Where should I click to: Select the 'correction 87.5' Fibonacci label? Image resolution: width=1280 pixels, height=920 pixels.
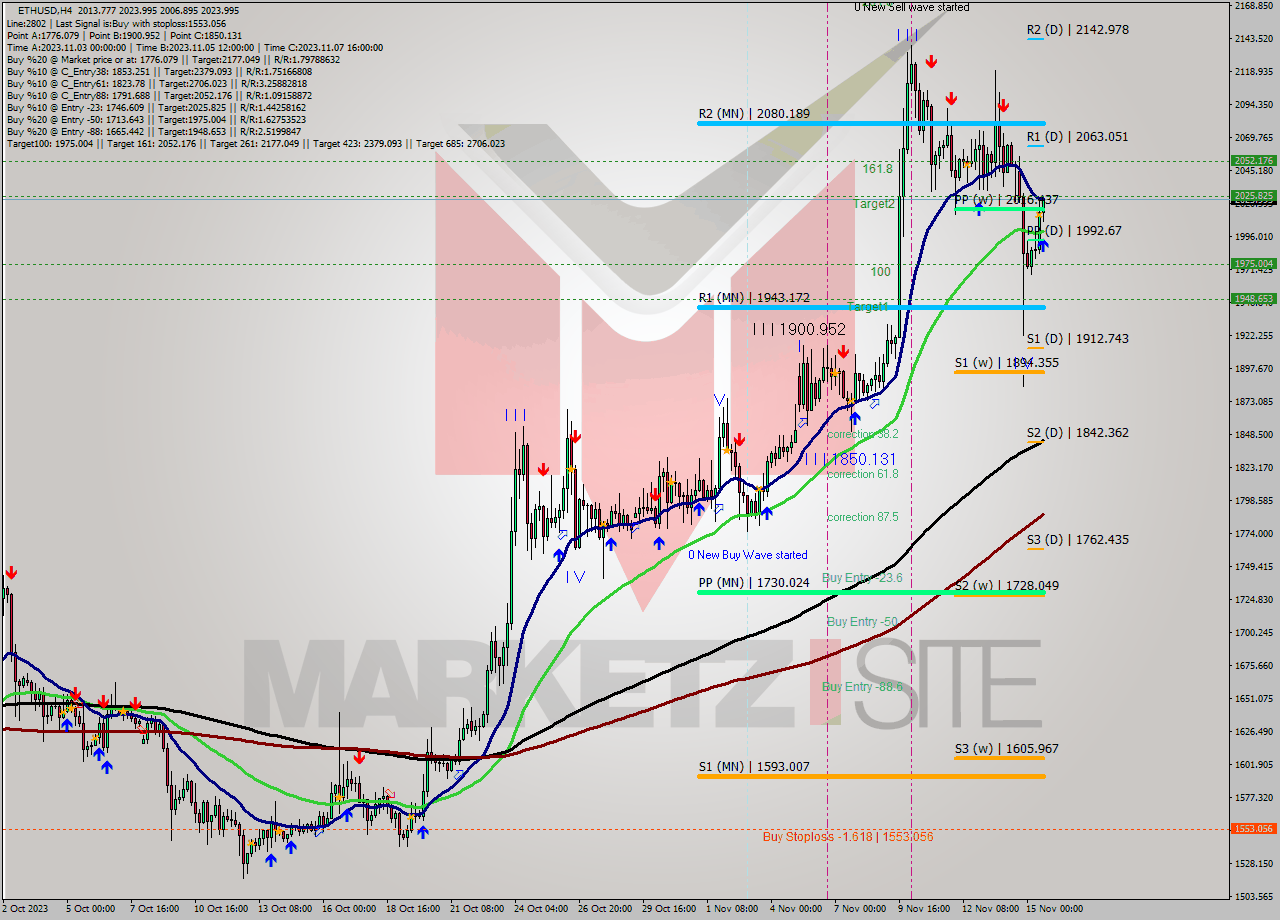(863, 517)
